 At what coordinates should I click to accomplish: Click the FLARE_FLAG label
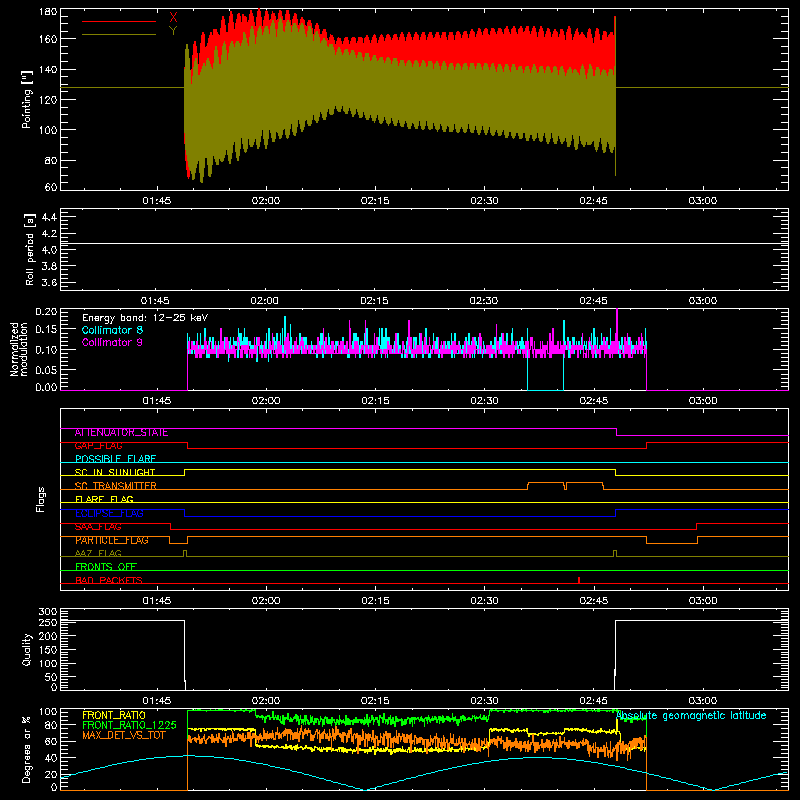tap(104, 499)
